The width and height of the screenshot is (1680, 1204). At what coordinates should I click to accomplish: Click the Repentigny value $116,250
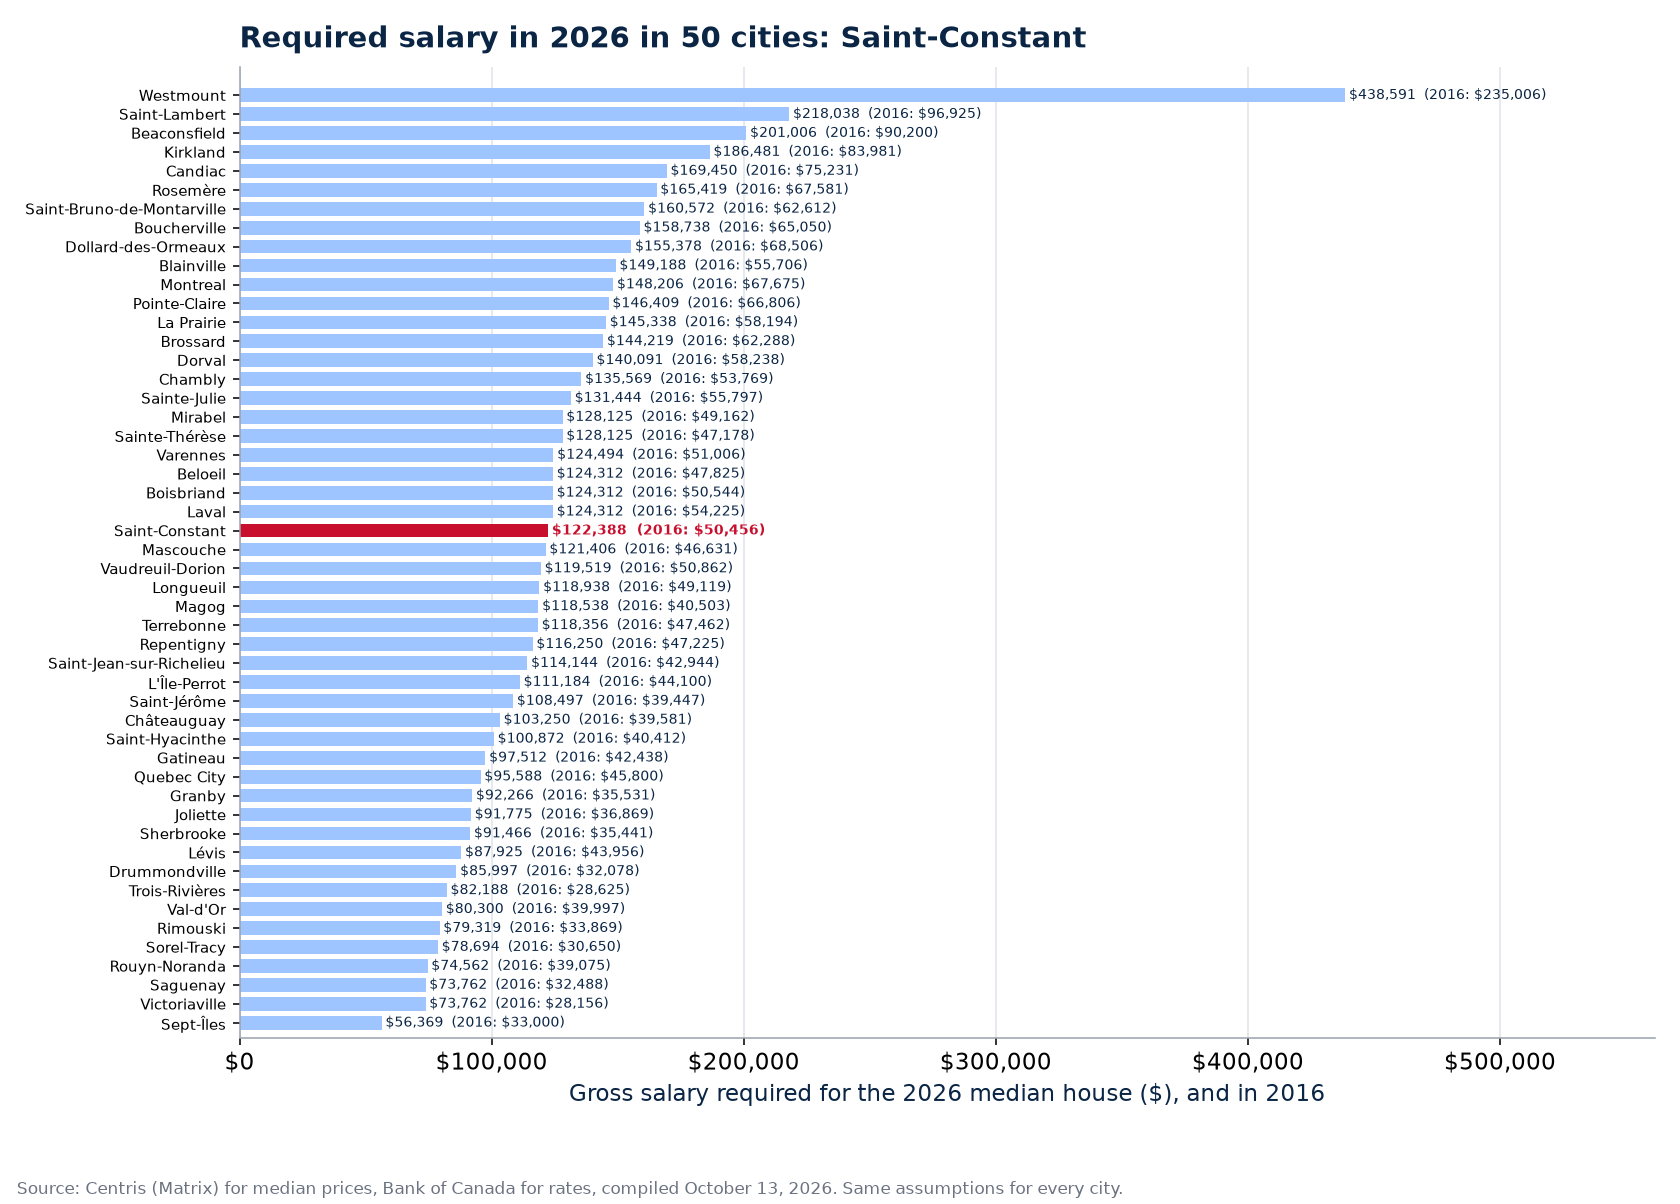[631, 644]
